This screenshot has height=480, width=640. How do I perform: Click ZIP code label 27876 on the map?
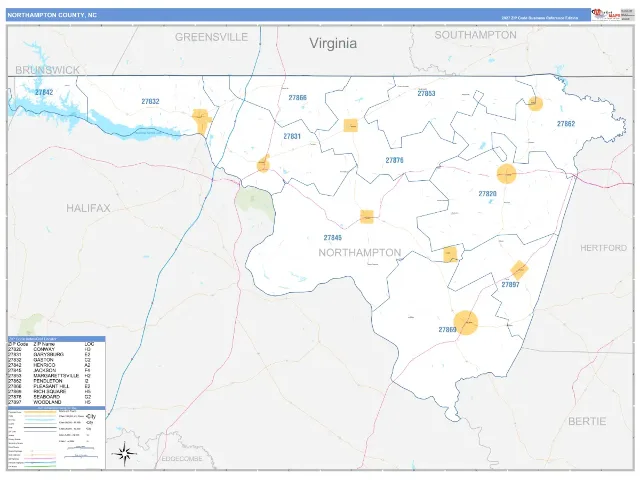click(x=394, y=160)
